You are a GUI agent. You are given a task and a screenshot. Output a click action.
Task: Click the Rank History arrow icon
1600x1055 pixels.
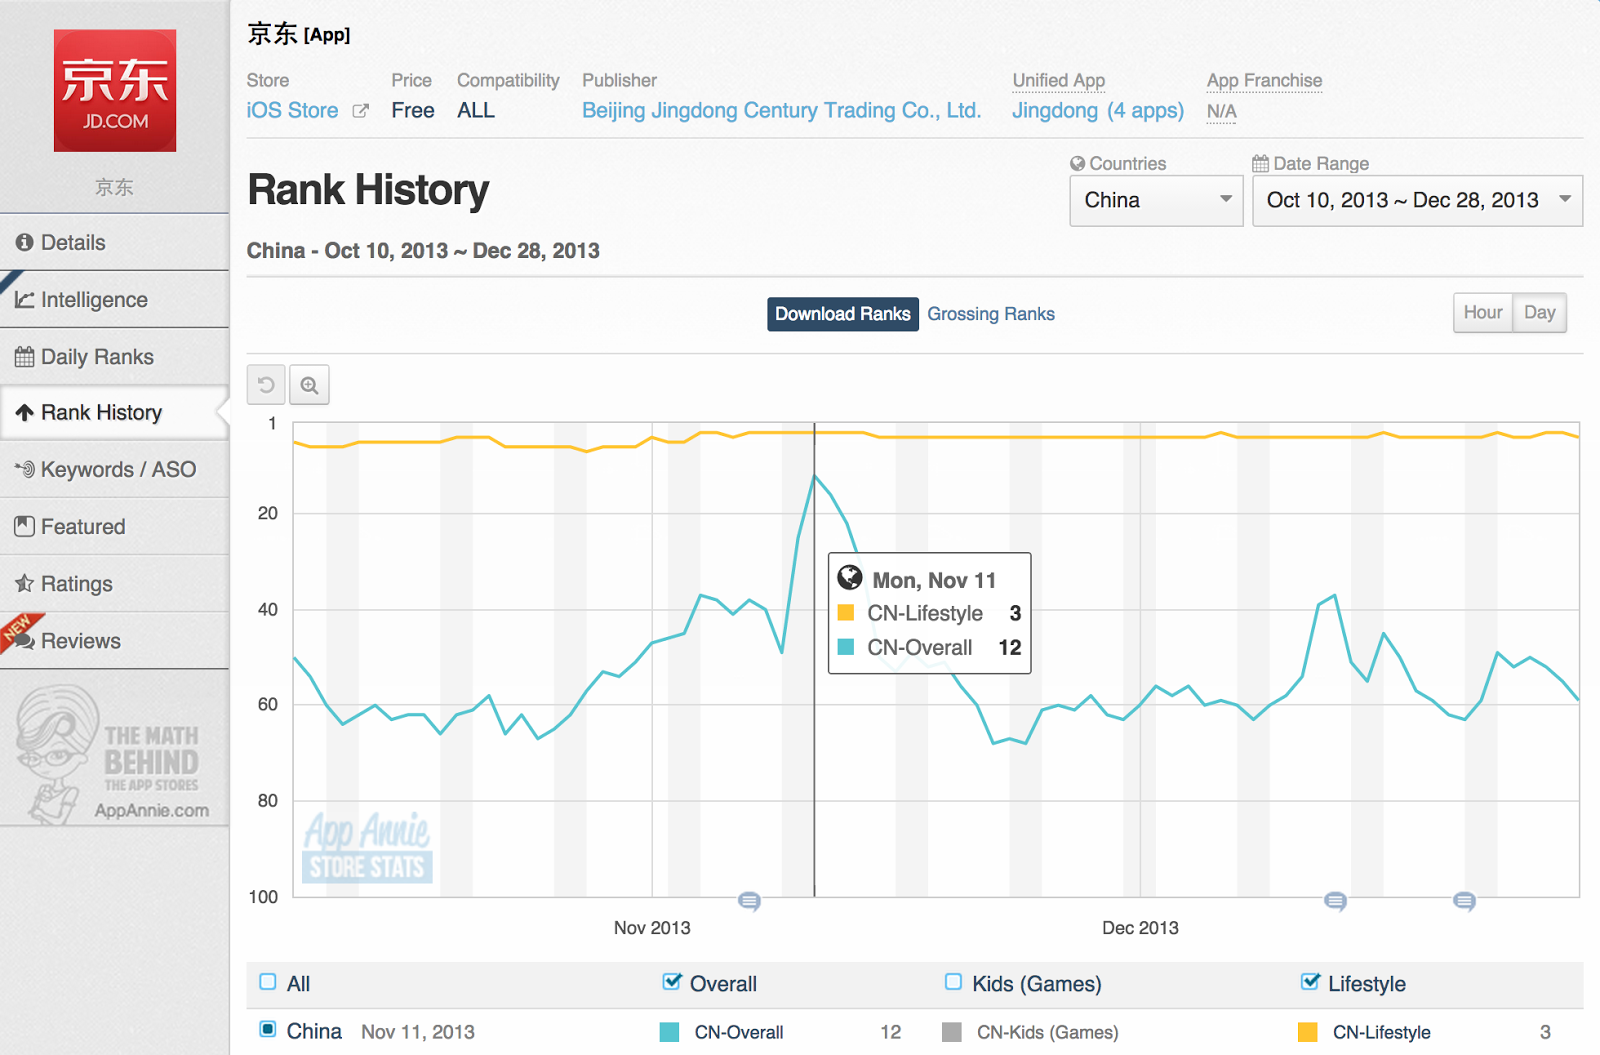[x=24, y=412]
